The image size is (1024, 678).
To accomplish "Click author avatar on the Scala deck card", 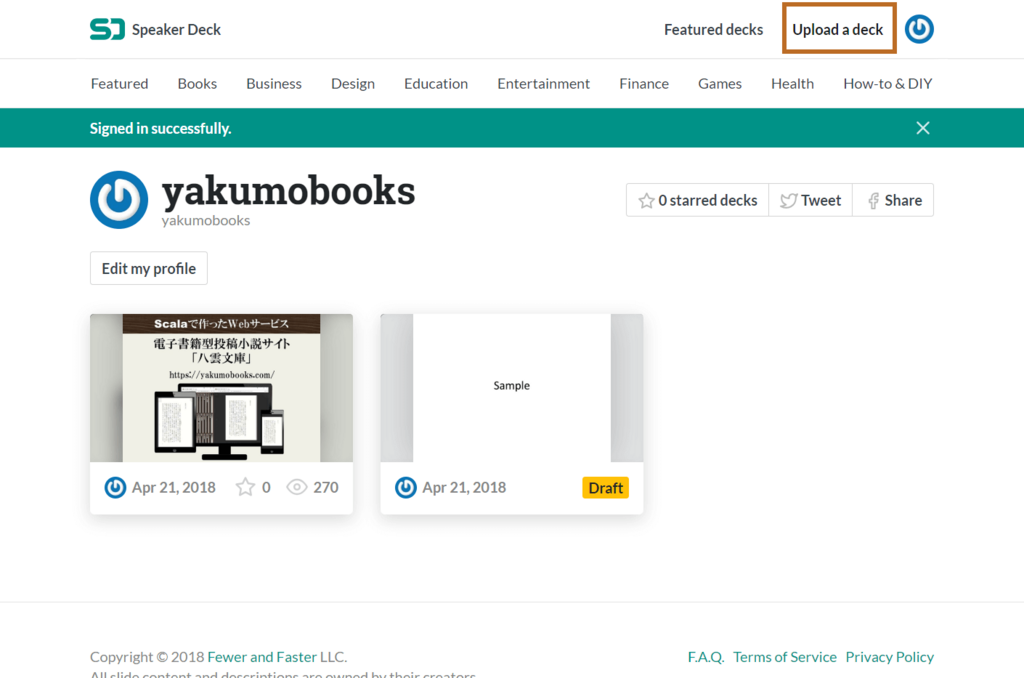I will 115,487.
